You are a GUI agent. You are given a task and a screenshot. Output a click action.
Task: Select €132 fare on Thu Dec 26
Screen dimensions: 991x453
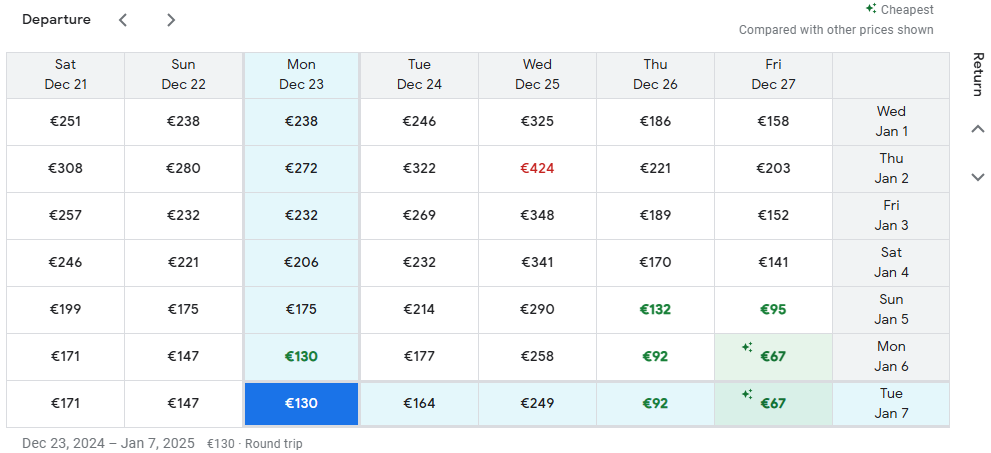coord(655,309)
